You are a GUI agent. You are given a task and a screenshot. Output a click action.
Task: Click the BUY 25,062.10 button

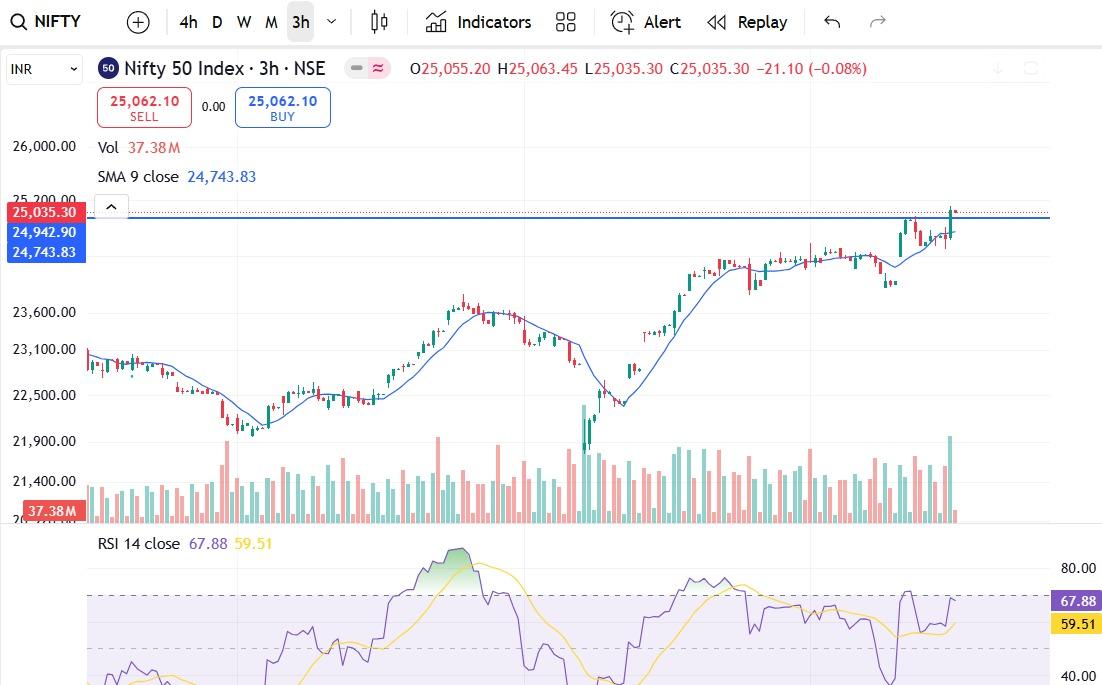tap(283, 107)
